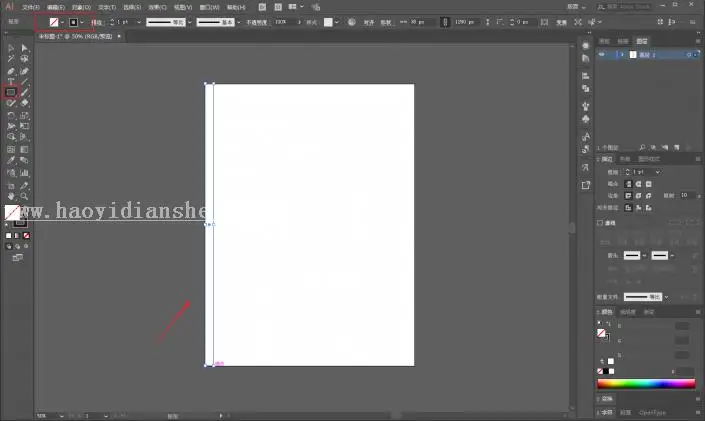This screenshot has width=705, height=421.
Task: Click the fill swatch in the toolbox
Action: [12, 212]
